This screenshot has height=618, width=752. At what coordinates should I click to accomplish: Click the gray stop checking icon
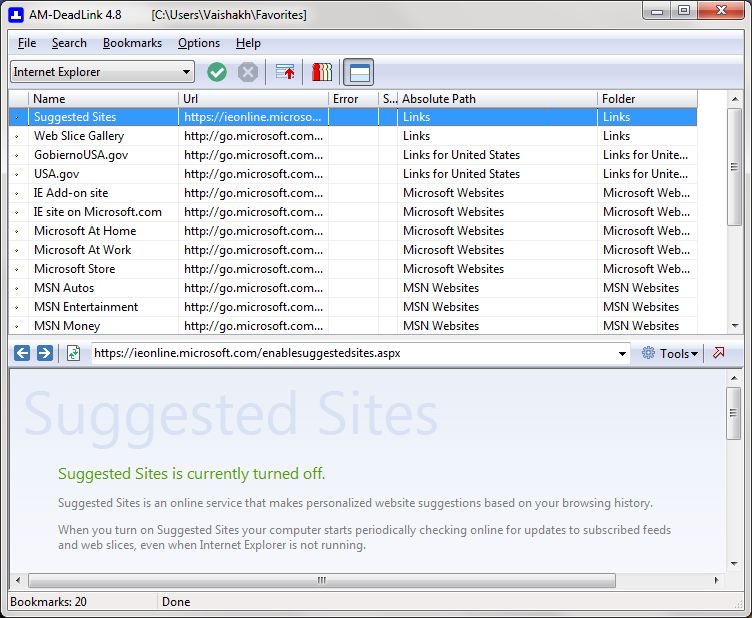click(x=247, y=72)
